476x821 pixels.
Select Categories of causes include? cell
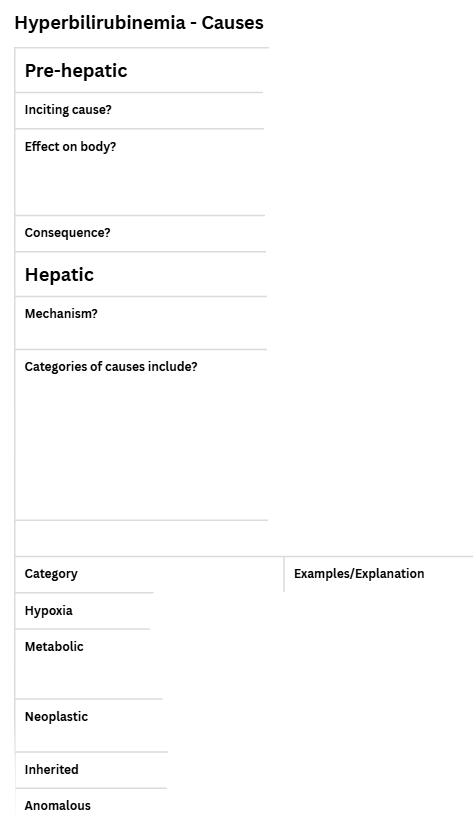[141, 435]
